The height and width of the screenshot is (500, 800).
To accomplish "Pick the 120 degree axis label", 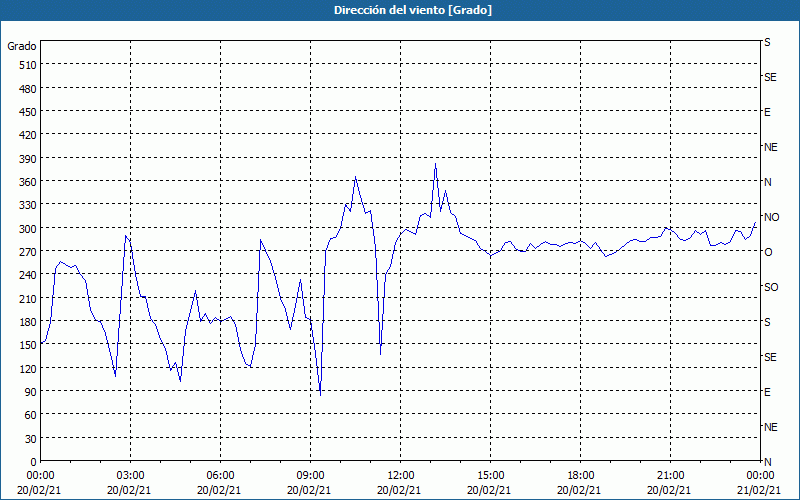I will point(29,368).
